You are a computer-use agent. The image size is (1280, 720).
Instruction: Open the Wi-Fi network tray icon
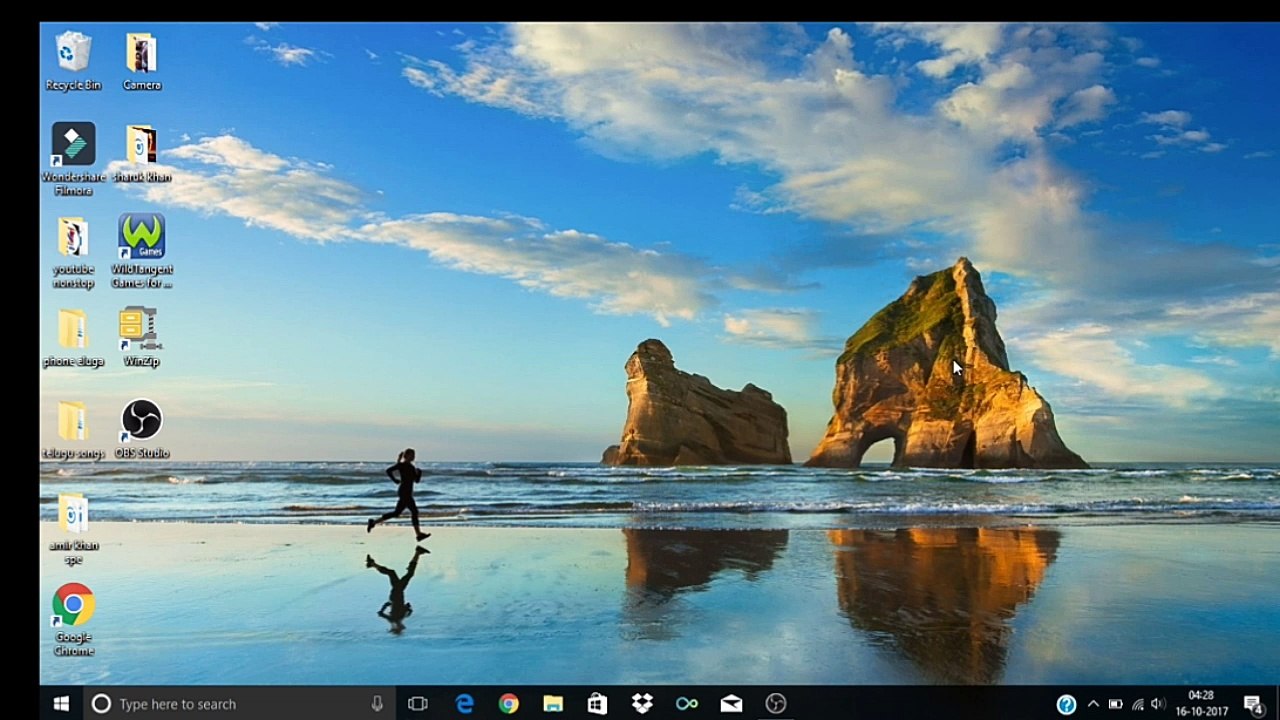click(x=1137, y=704)
